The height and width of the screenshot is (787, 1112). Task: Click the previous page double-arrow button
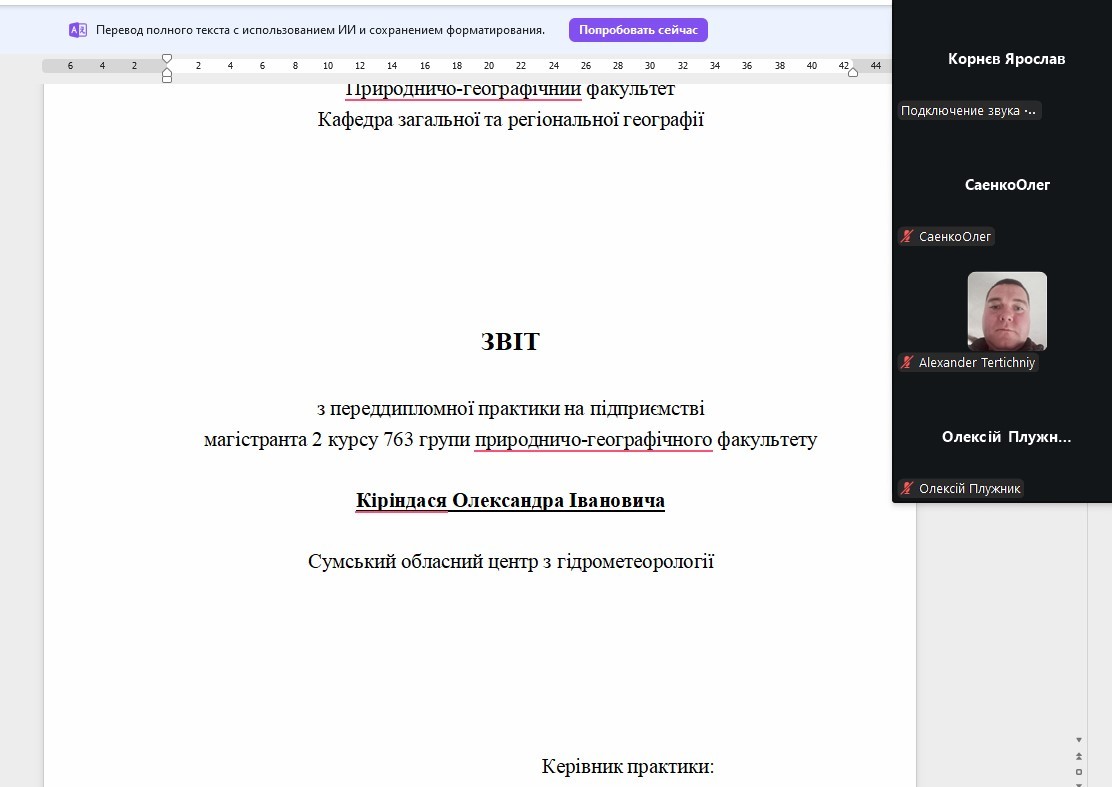click(1079, 756)
